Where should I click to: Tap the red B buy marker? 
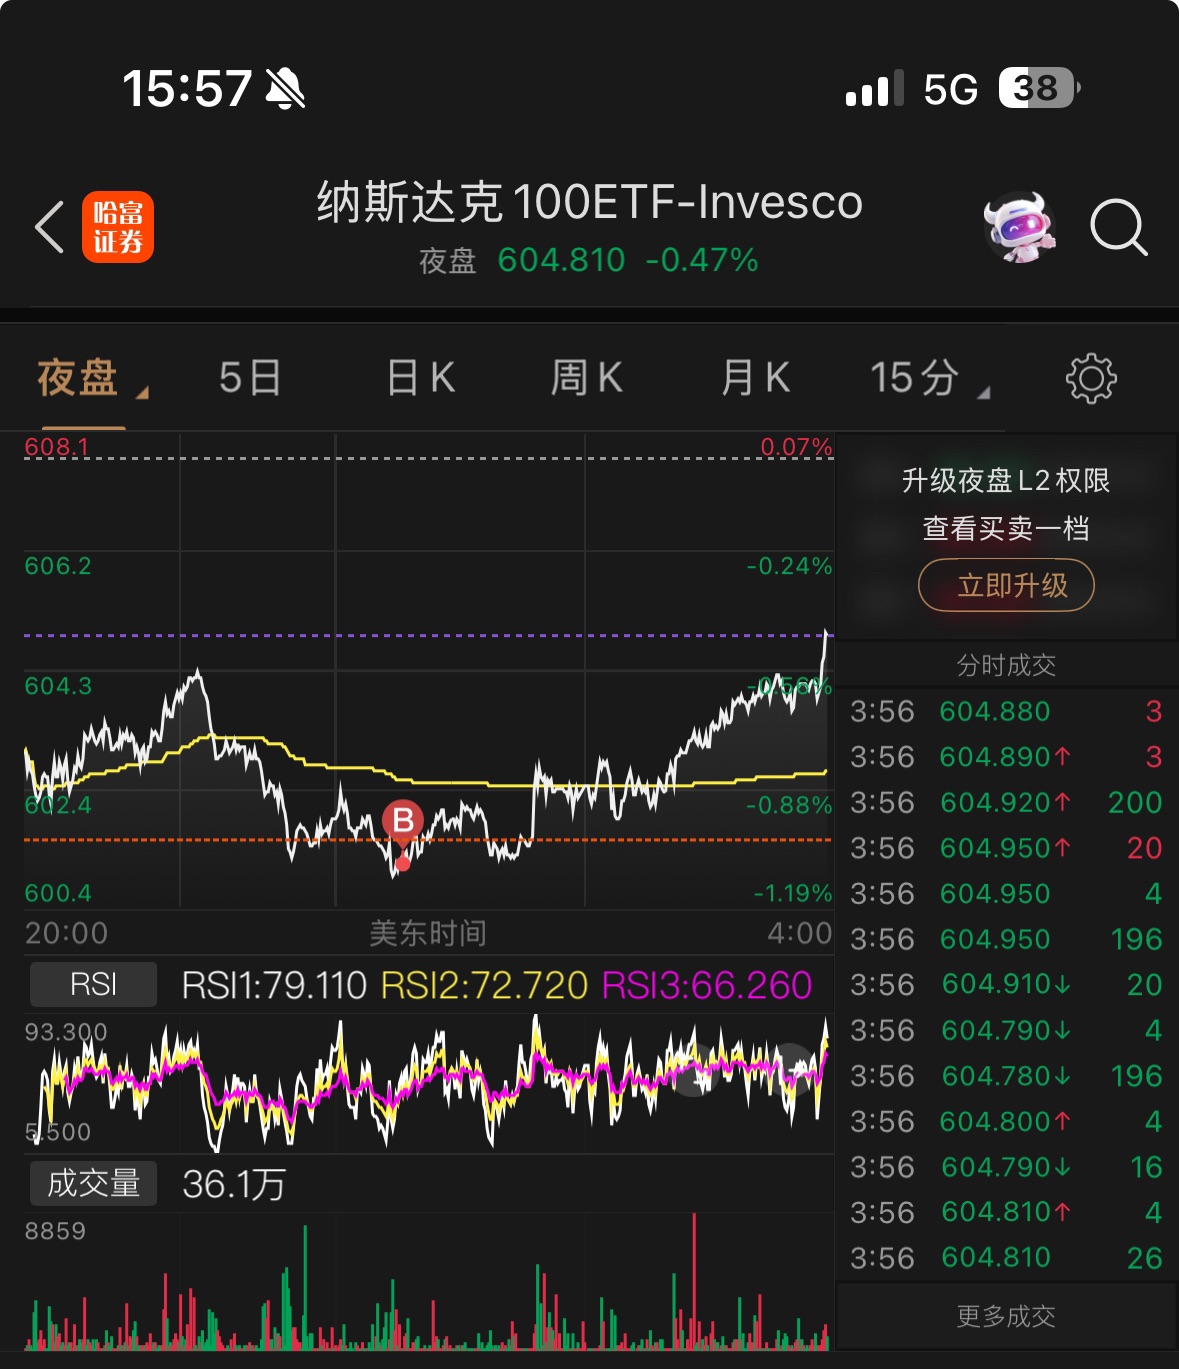[x=403, y=821]
